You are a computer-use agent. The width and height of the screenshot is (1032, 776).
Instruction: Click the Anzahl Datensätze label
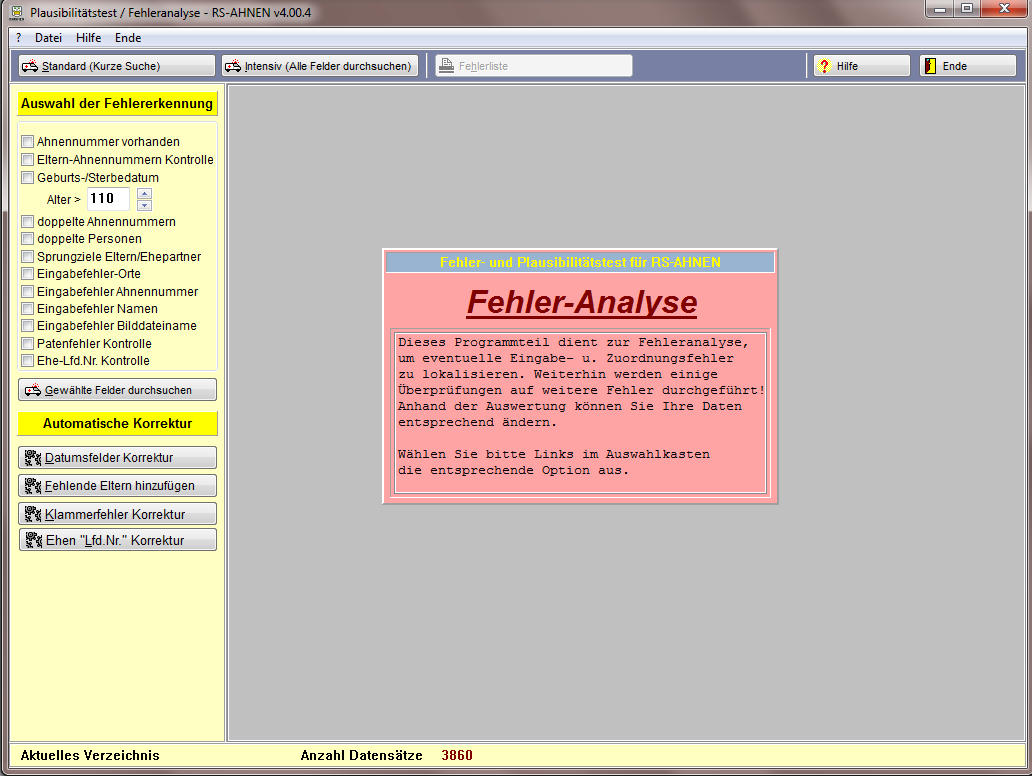(361, 756)
